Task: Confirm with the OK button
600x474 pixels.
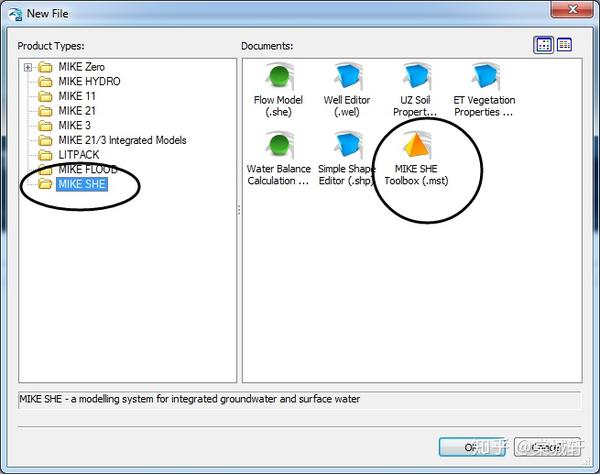Action: pos(472,447)
